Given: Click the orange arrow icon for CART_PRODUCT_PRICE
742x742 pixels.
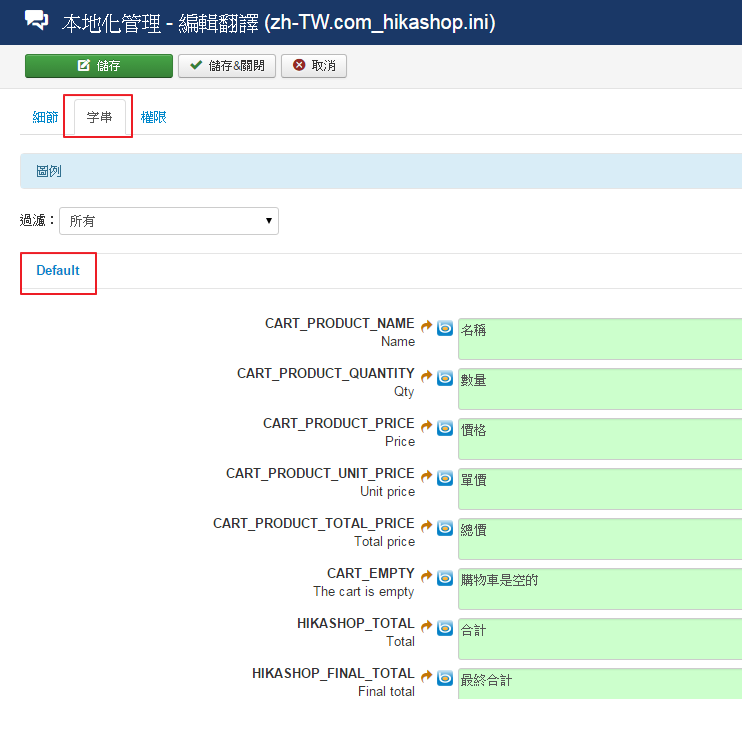Looking at the screenshot, I should (x=426, y=426).
